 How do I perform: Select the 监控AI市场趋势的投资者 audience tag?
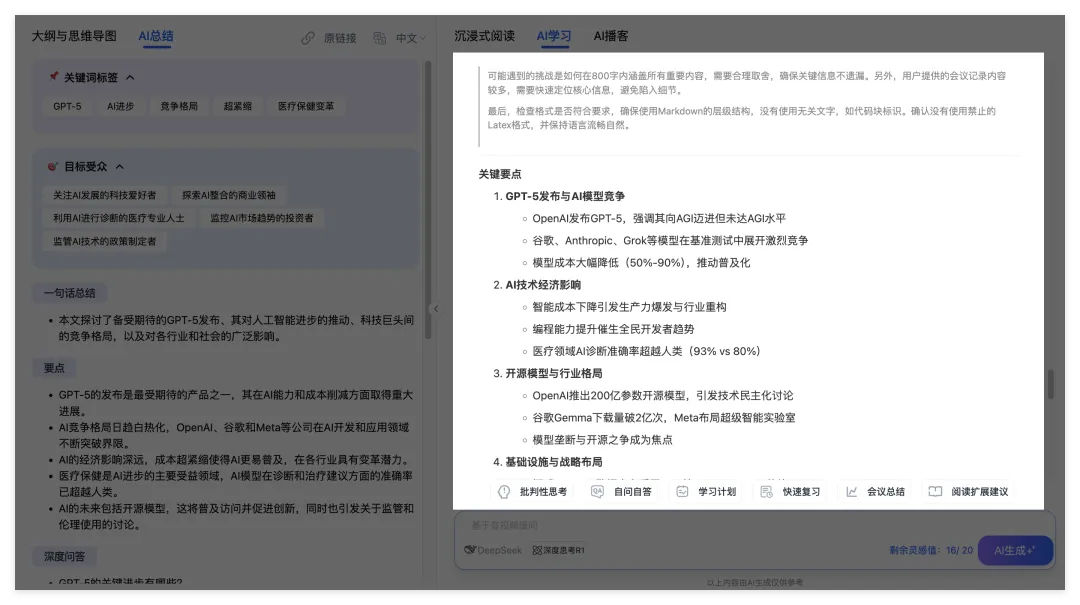(262, 218)
